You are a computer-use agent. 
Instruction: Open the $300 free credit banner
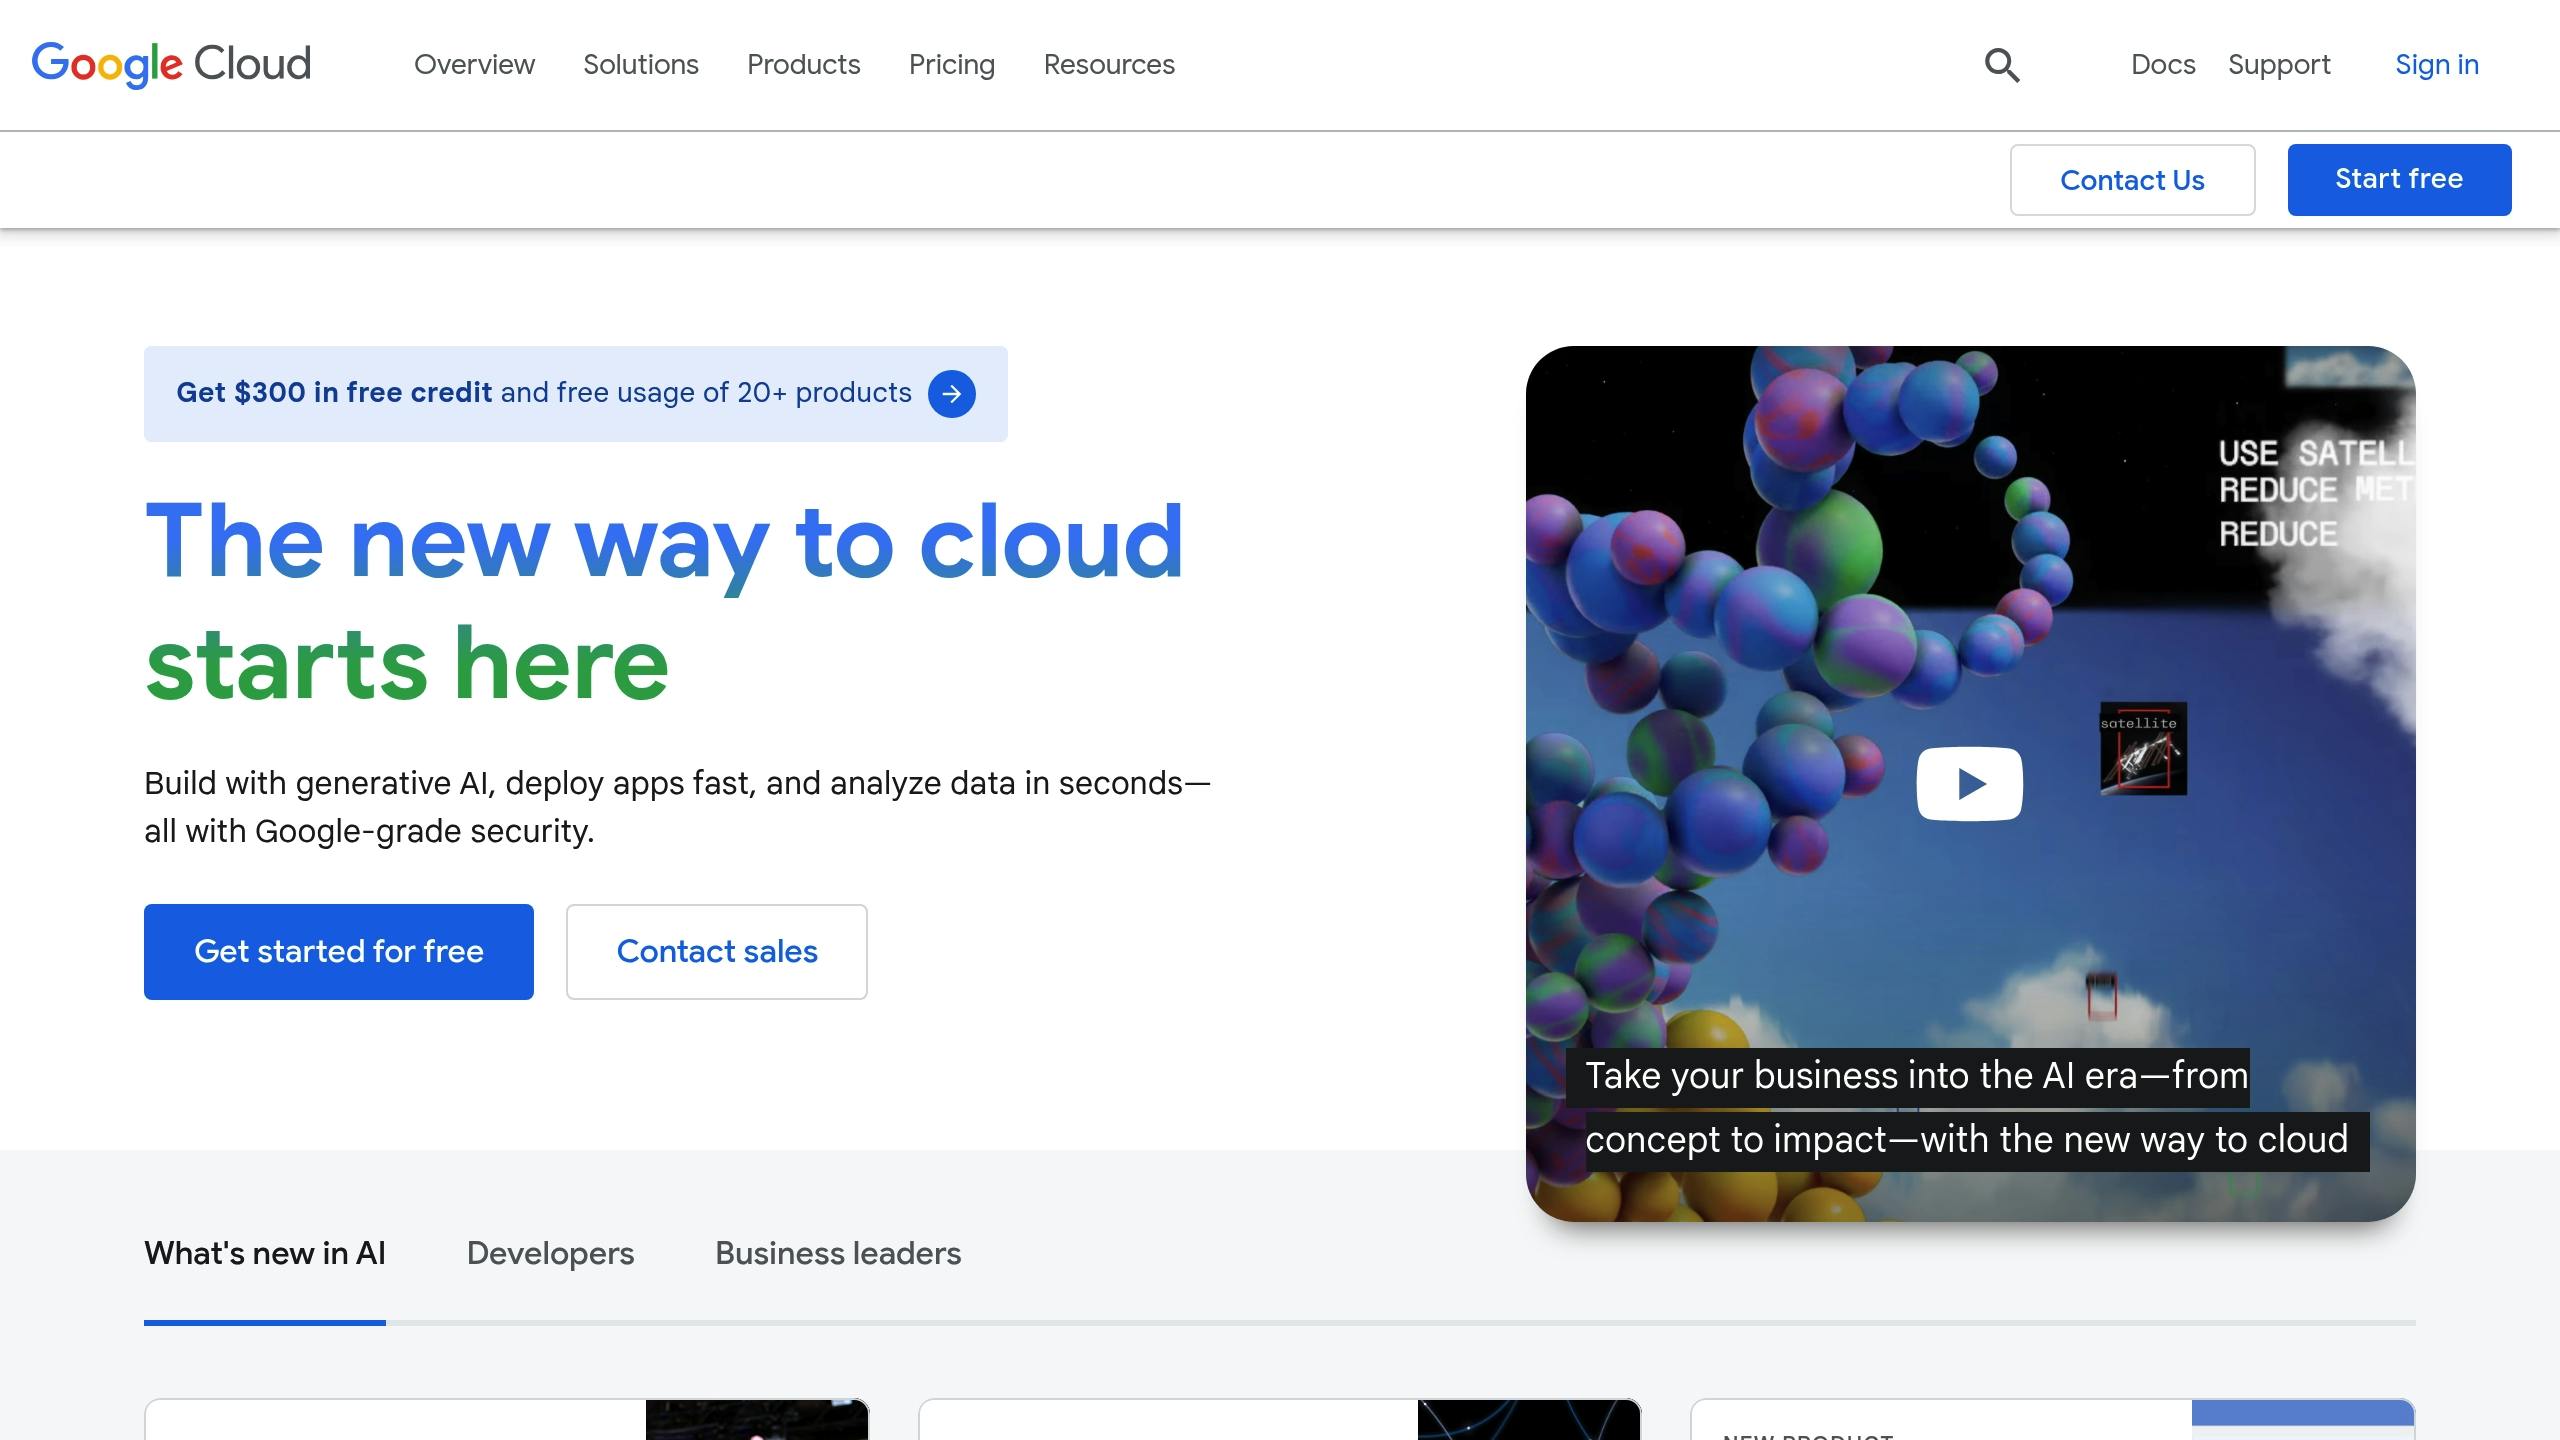point(576,393)
